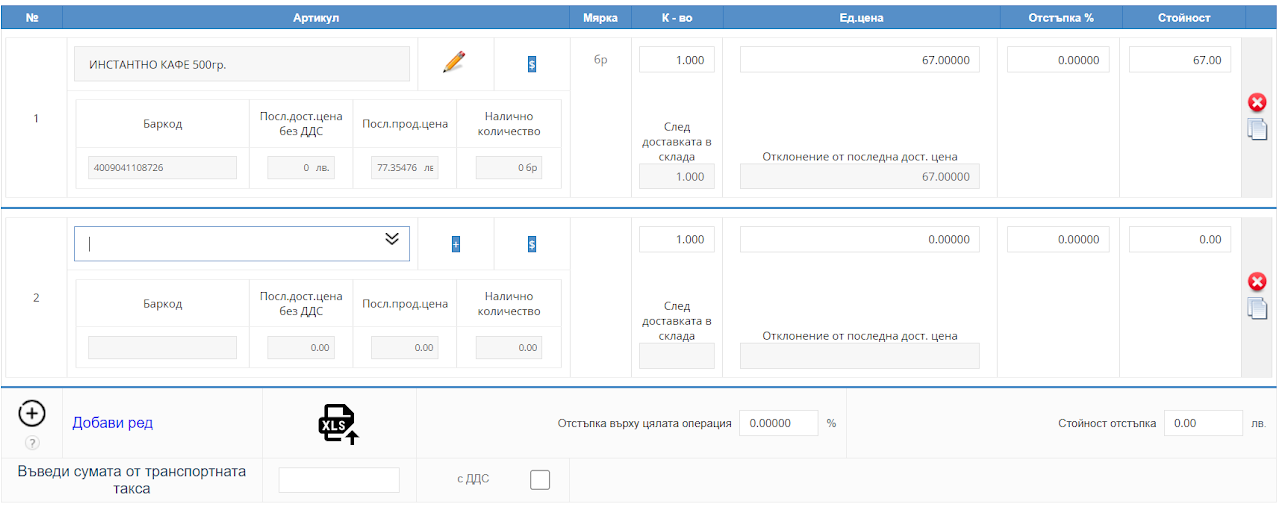Click the 'К - во' column header
The height and width of the screenshot is (510, 1280).
[677, 18]
